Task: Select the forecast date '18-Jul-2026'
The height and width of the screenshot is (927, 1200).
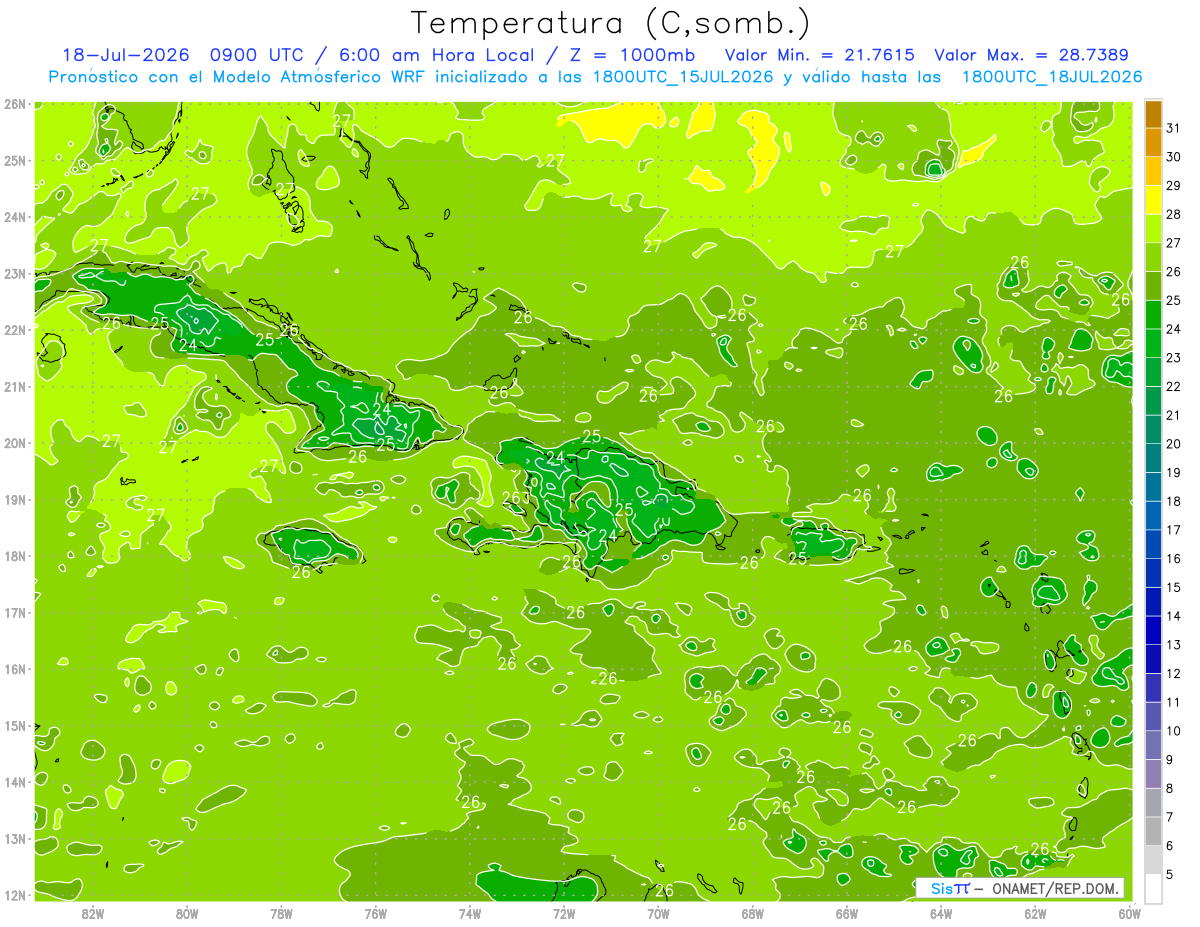Action: coord(126,55)
